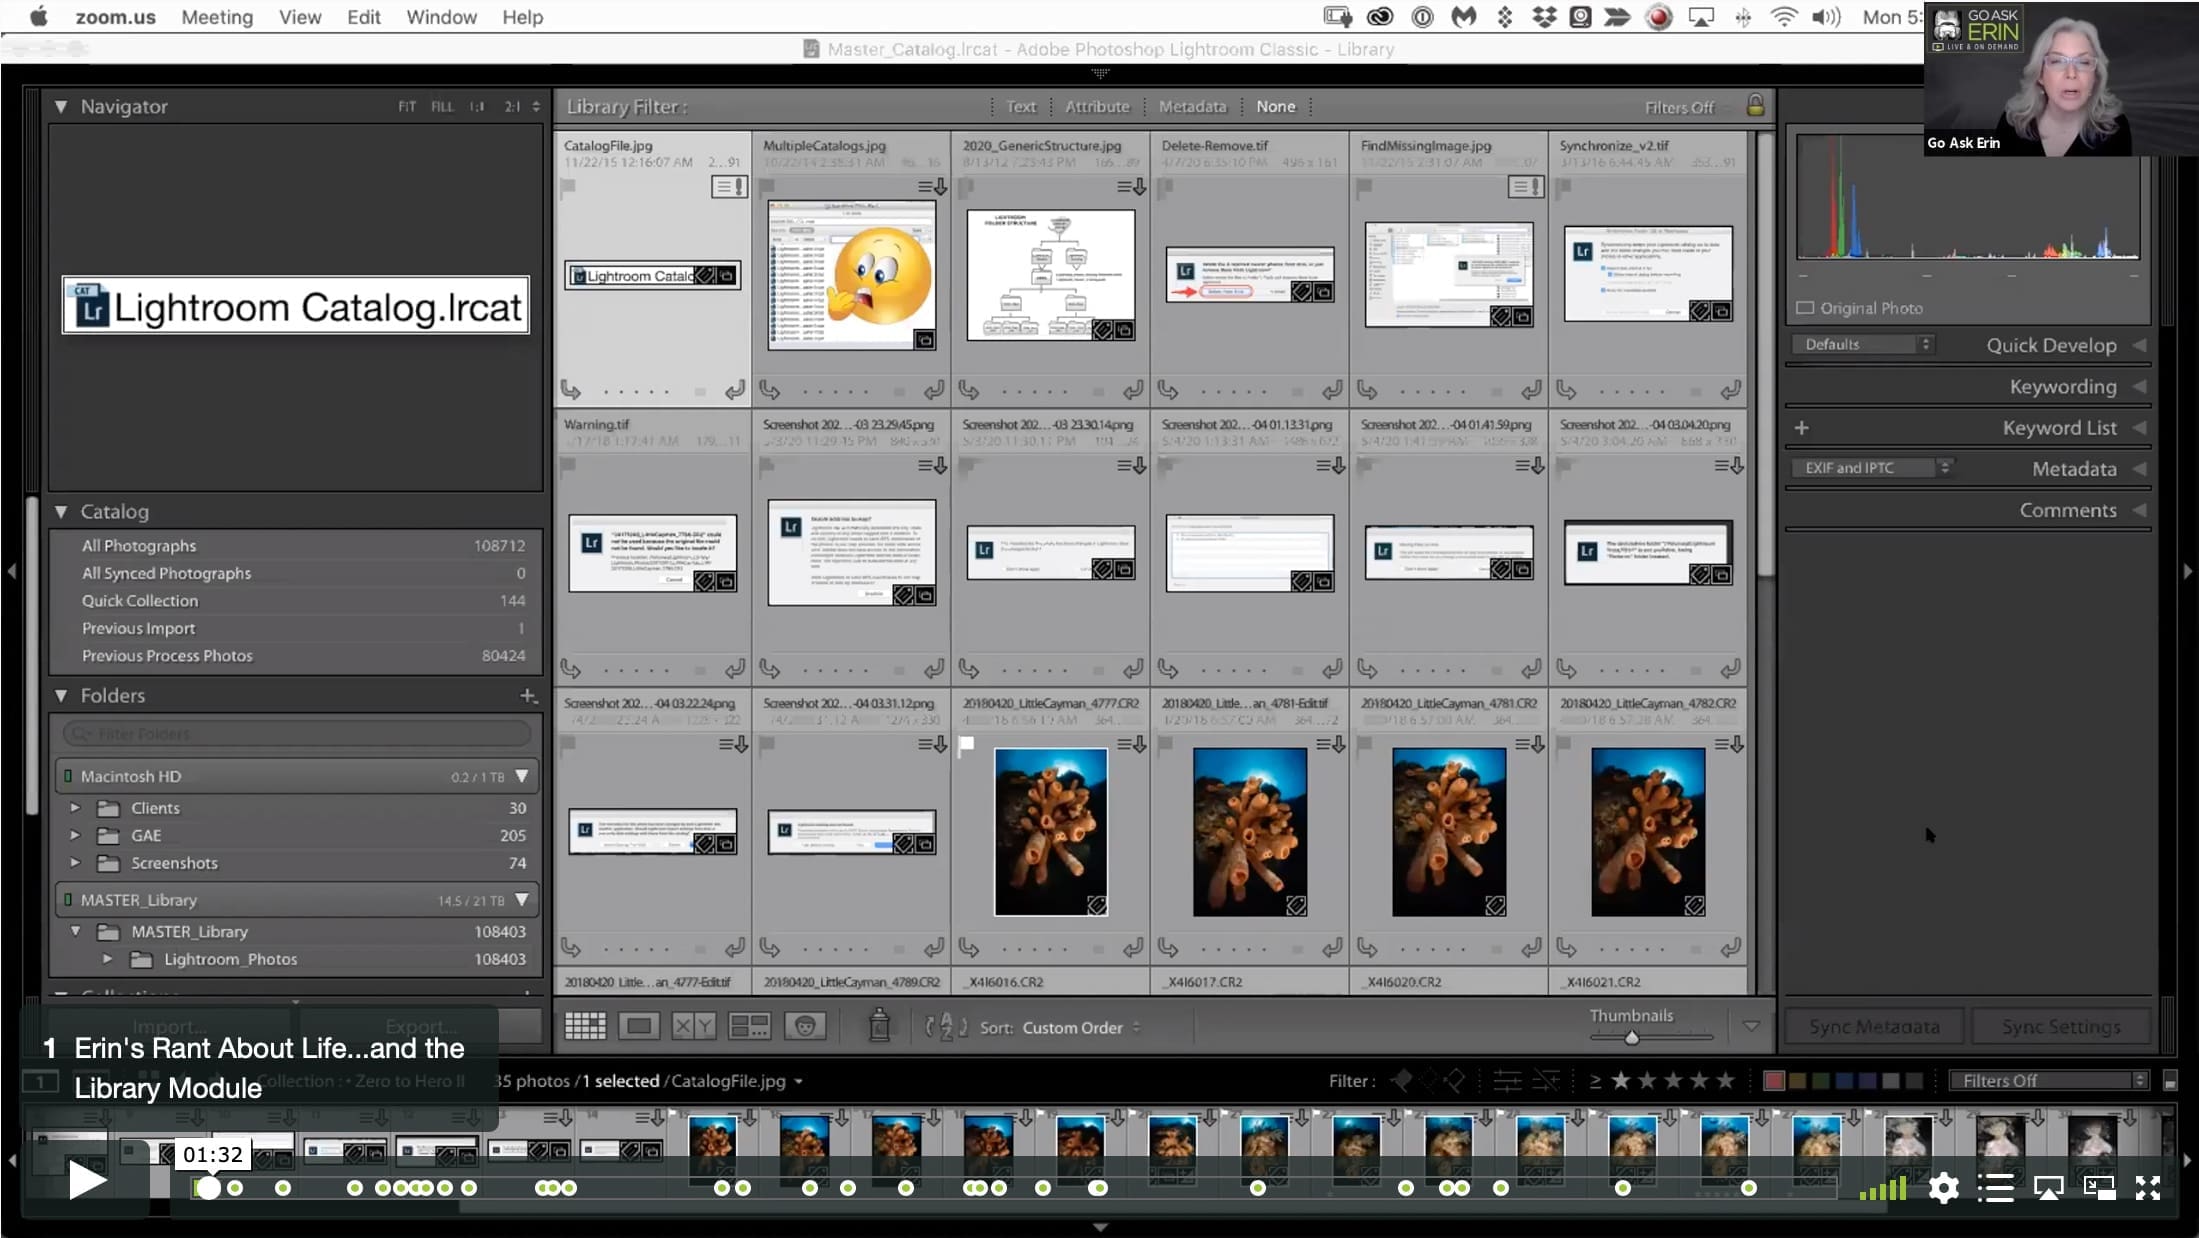Viewport: 2199px width, 1238px height.
Task: Collapse the Catalog panel
Action: 61,511
